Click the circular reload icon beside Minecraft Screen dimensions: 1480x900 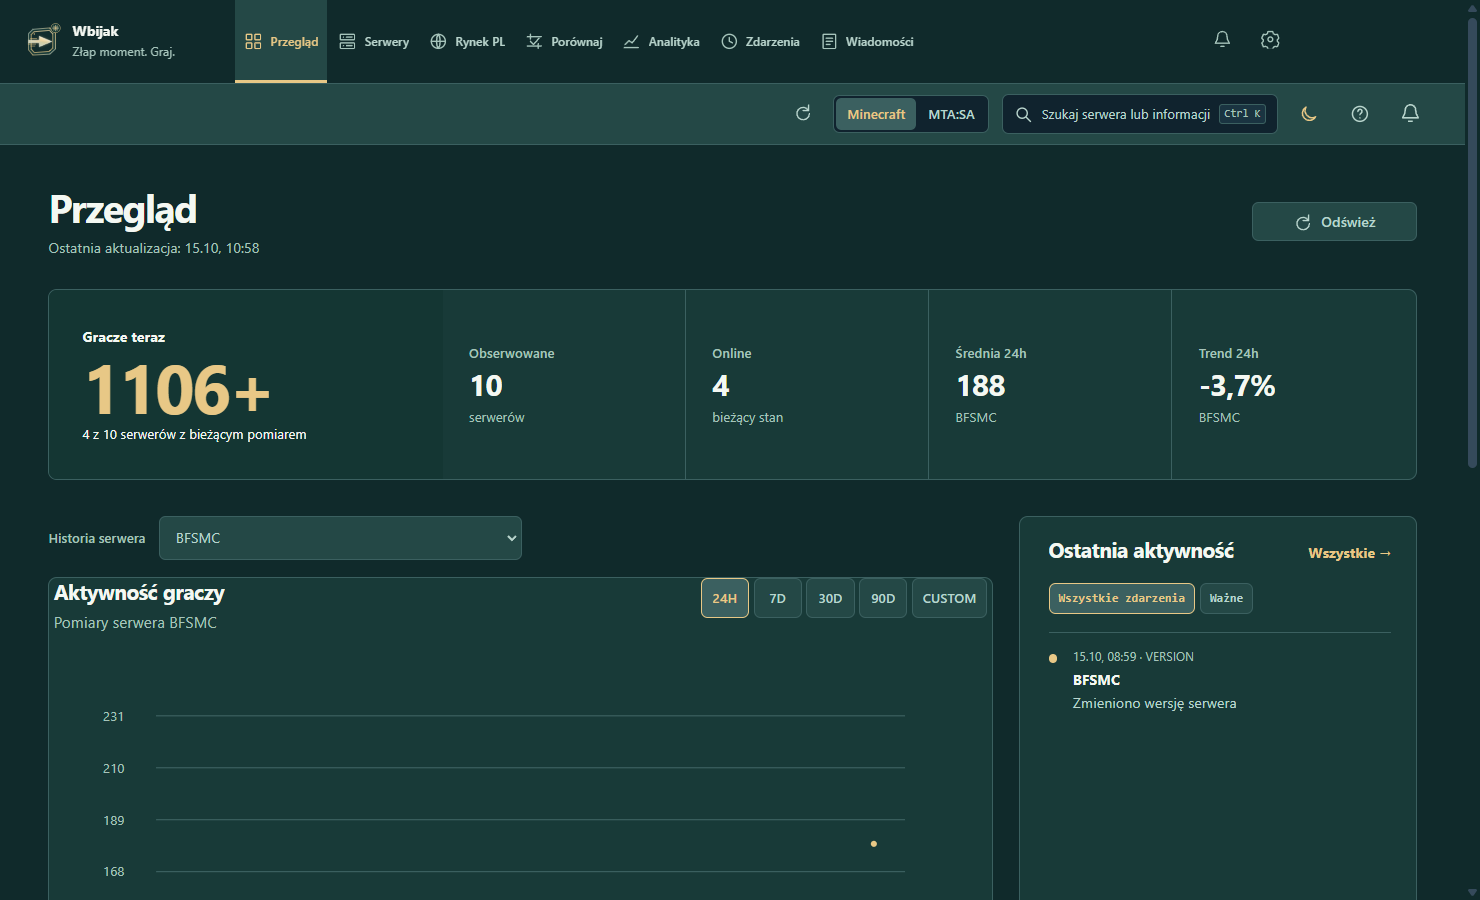[803, 114]
